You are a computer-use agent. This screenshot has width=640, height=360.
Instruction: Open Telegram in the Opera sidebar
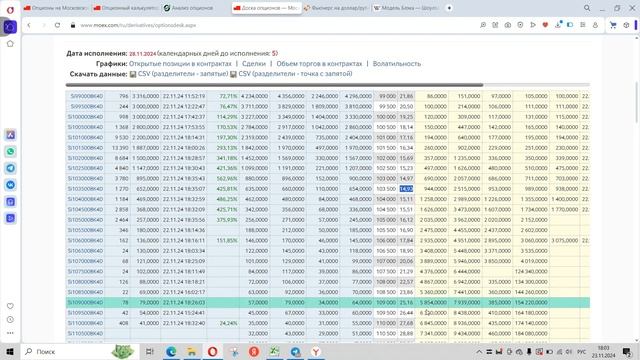point(11,168)
